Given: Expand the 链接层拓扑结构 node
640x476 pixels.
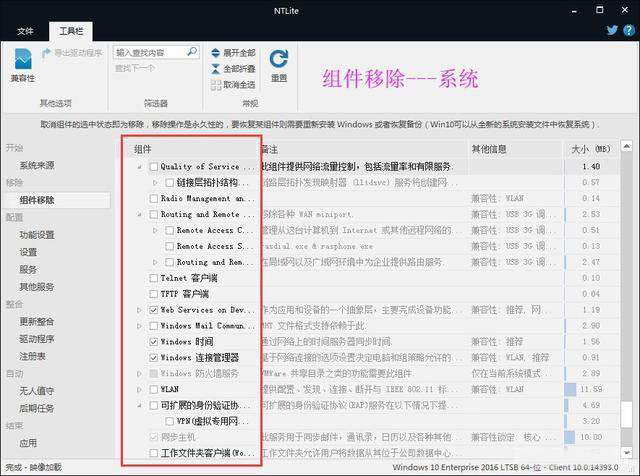Looking at the screenshot, I should (155, 182).
